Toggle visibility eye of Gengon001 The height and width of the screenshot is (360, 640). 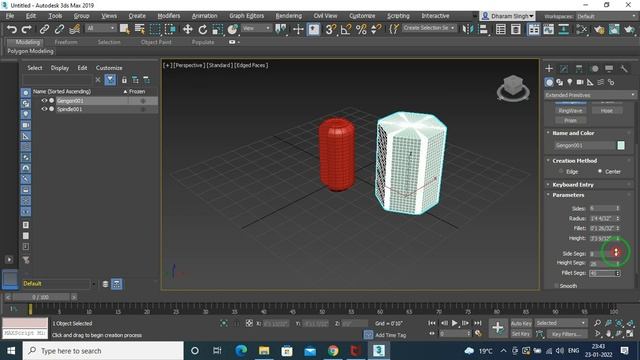(44, 100)
